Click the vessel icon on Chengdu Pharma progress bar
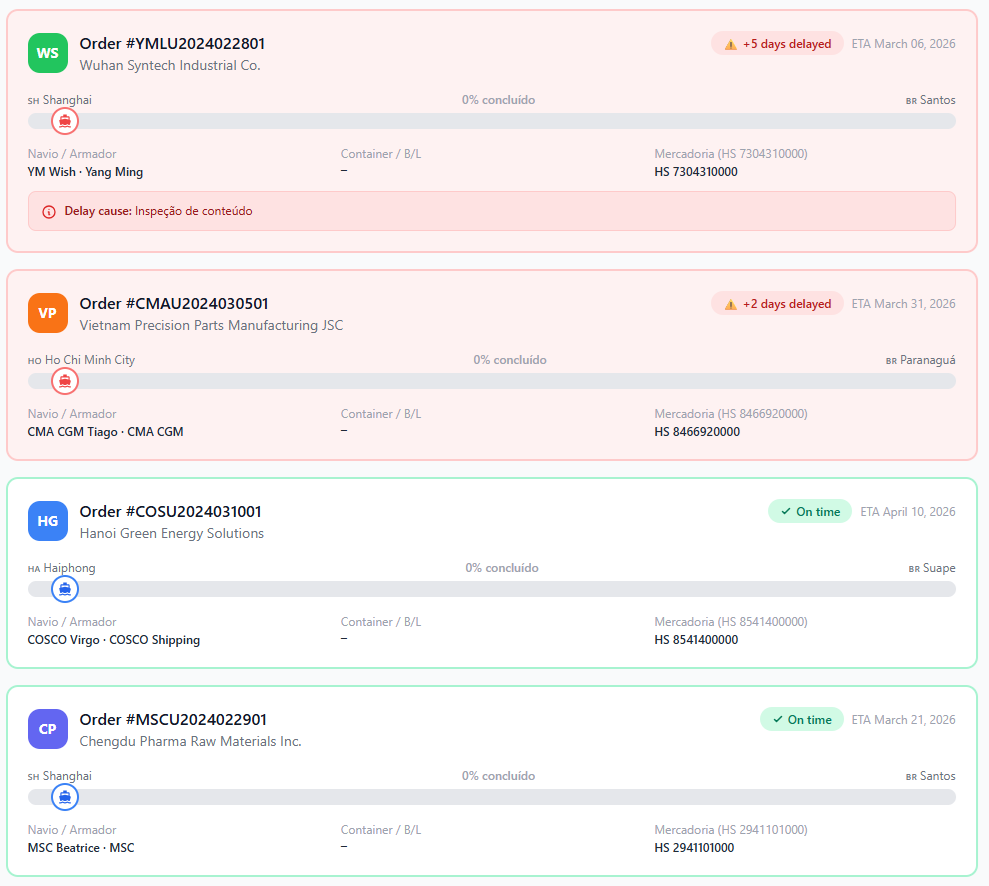Viewport: 989px width, 886px height. tap(64, 797)
